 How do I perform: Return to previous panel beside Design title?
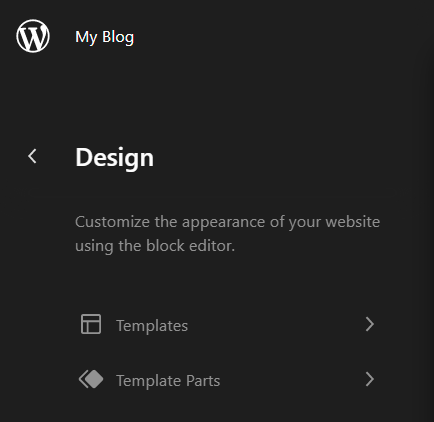(32, 156)
